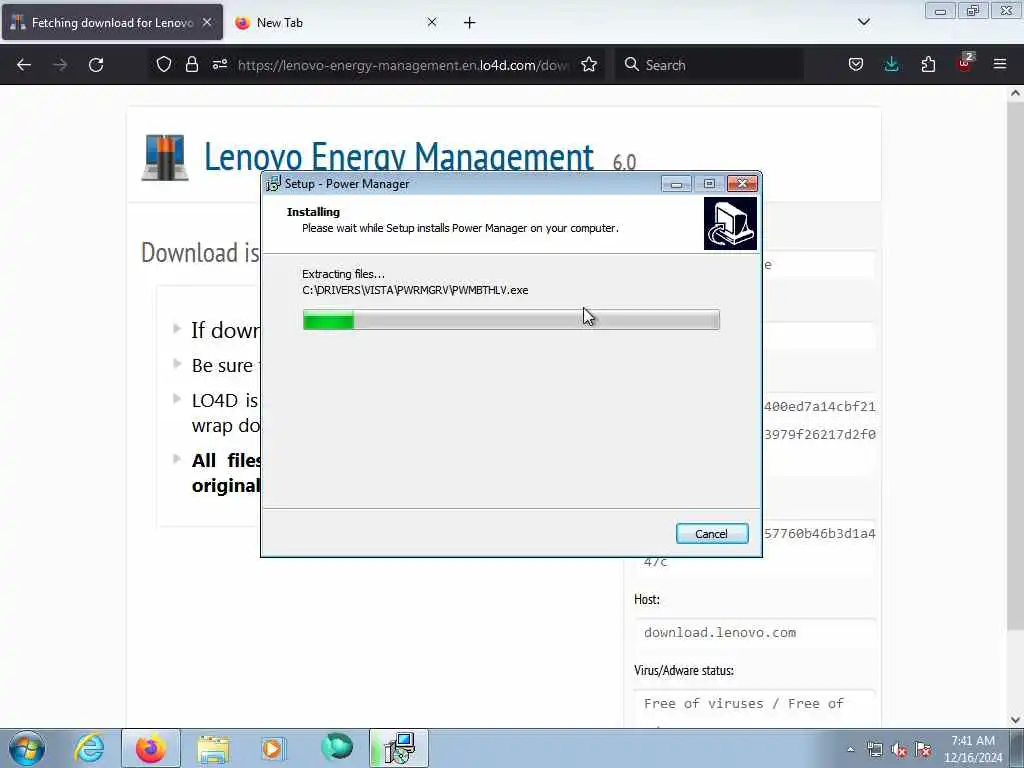1024x768 pixels.
Task: Click the installer progress bar
Action: pos(511,319)
